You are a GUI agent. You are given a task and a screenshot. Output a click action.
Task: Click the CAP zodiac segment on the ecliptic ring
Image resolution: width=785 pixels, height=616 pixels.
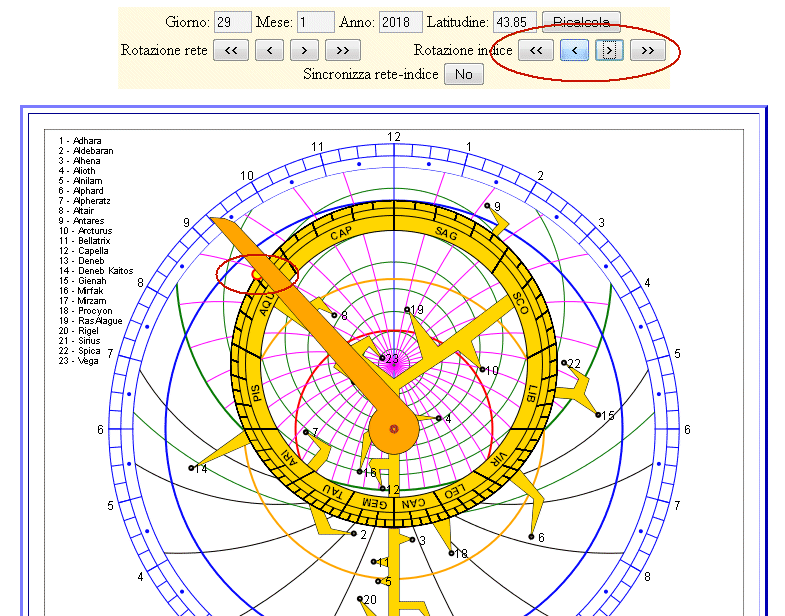coord(341,233)
